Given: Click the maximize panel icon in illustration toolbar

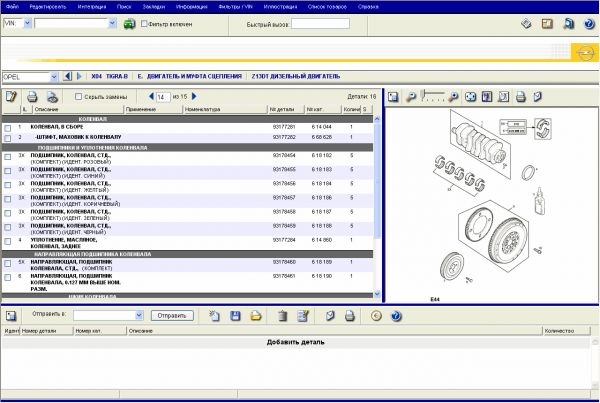Looking at the screenshot, I should pos(393,97).
